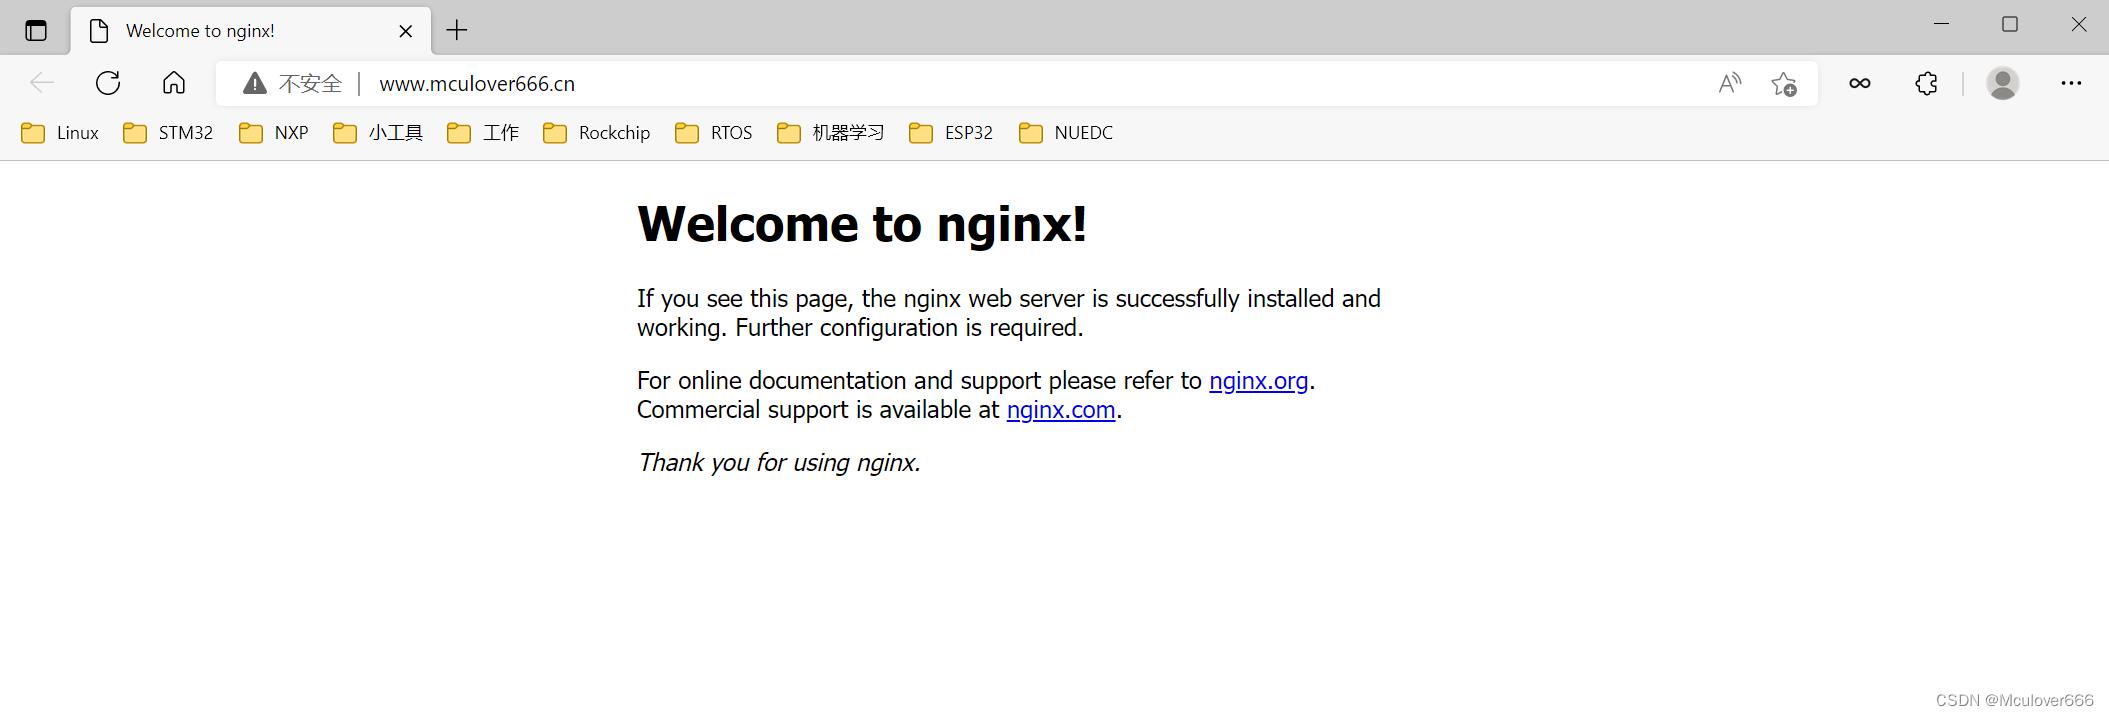
Task: Follow the nginx.org link
Action: (1258, 381)
